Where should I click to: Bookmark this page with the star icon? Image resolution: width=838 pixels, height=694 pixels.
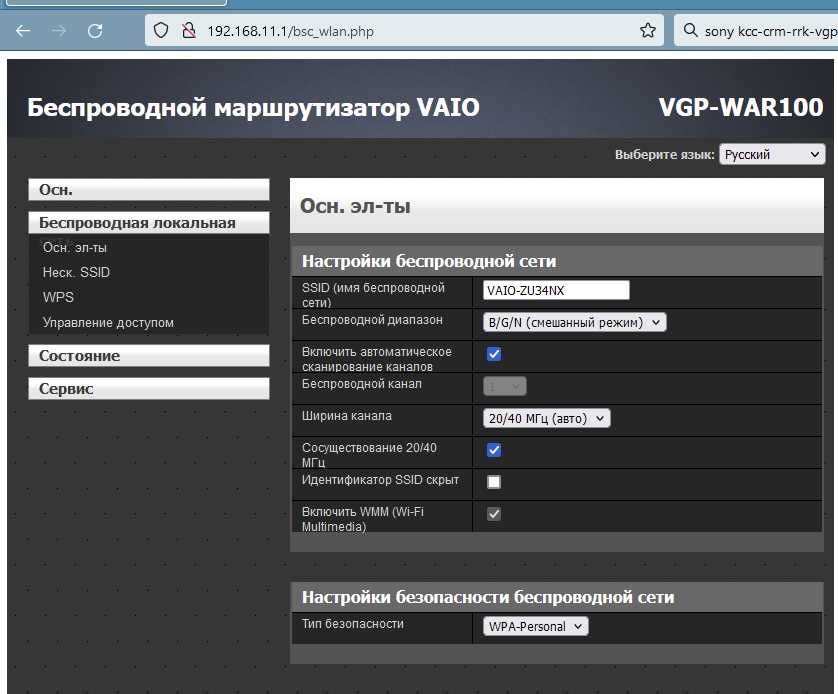648,30
